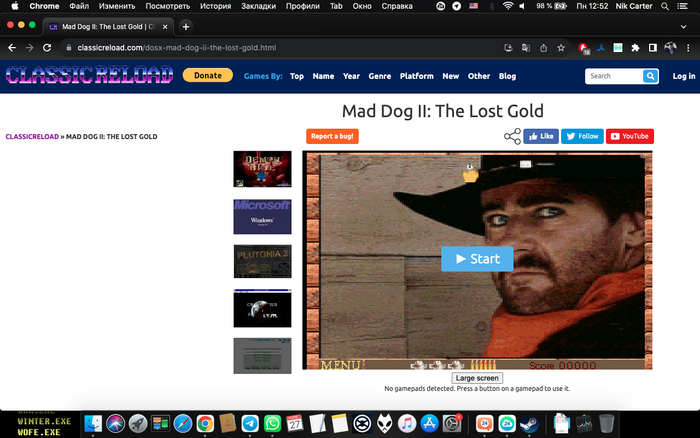Open the Microsoft Windows thumbnail

(x=262, y=217)
